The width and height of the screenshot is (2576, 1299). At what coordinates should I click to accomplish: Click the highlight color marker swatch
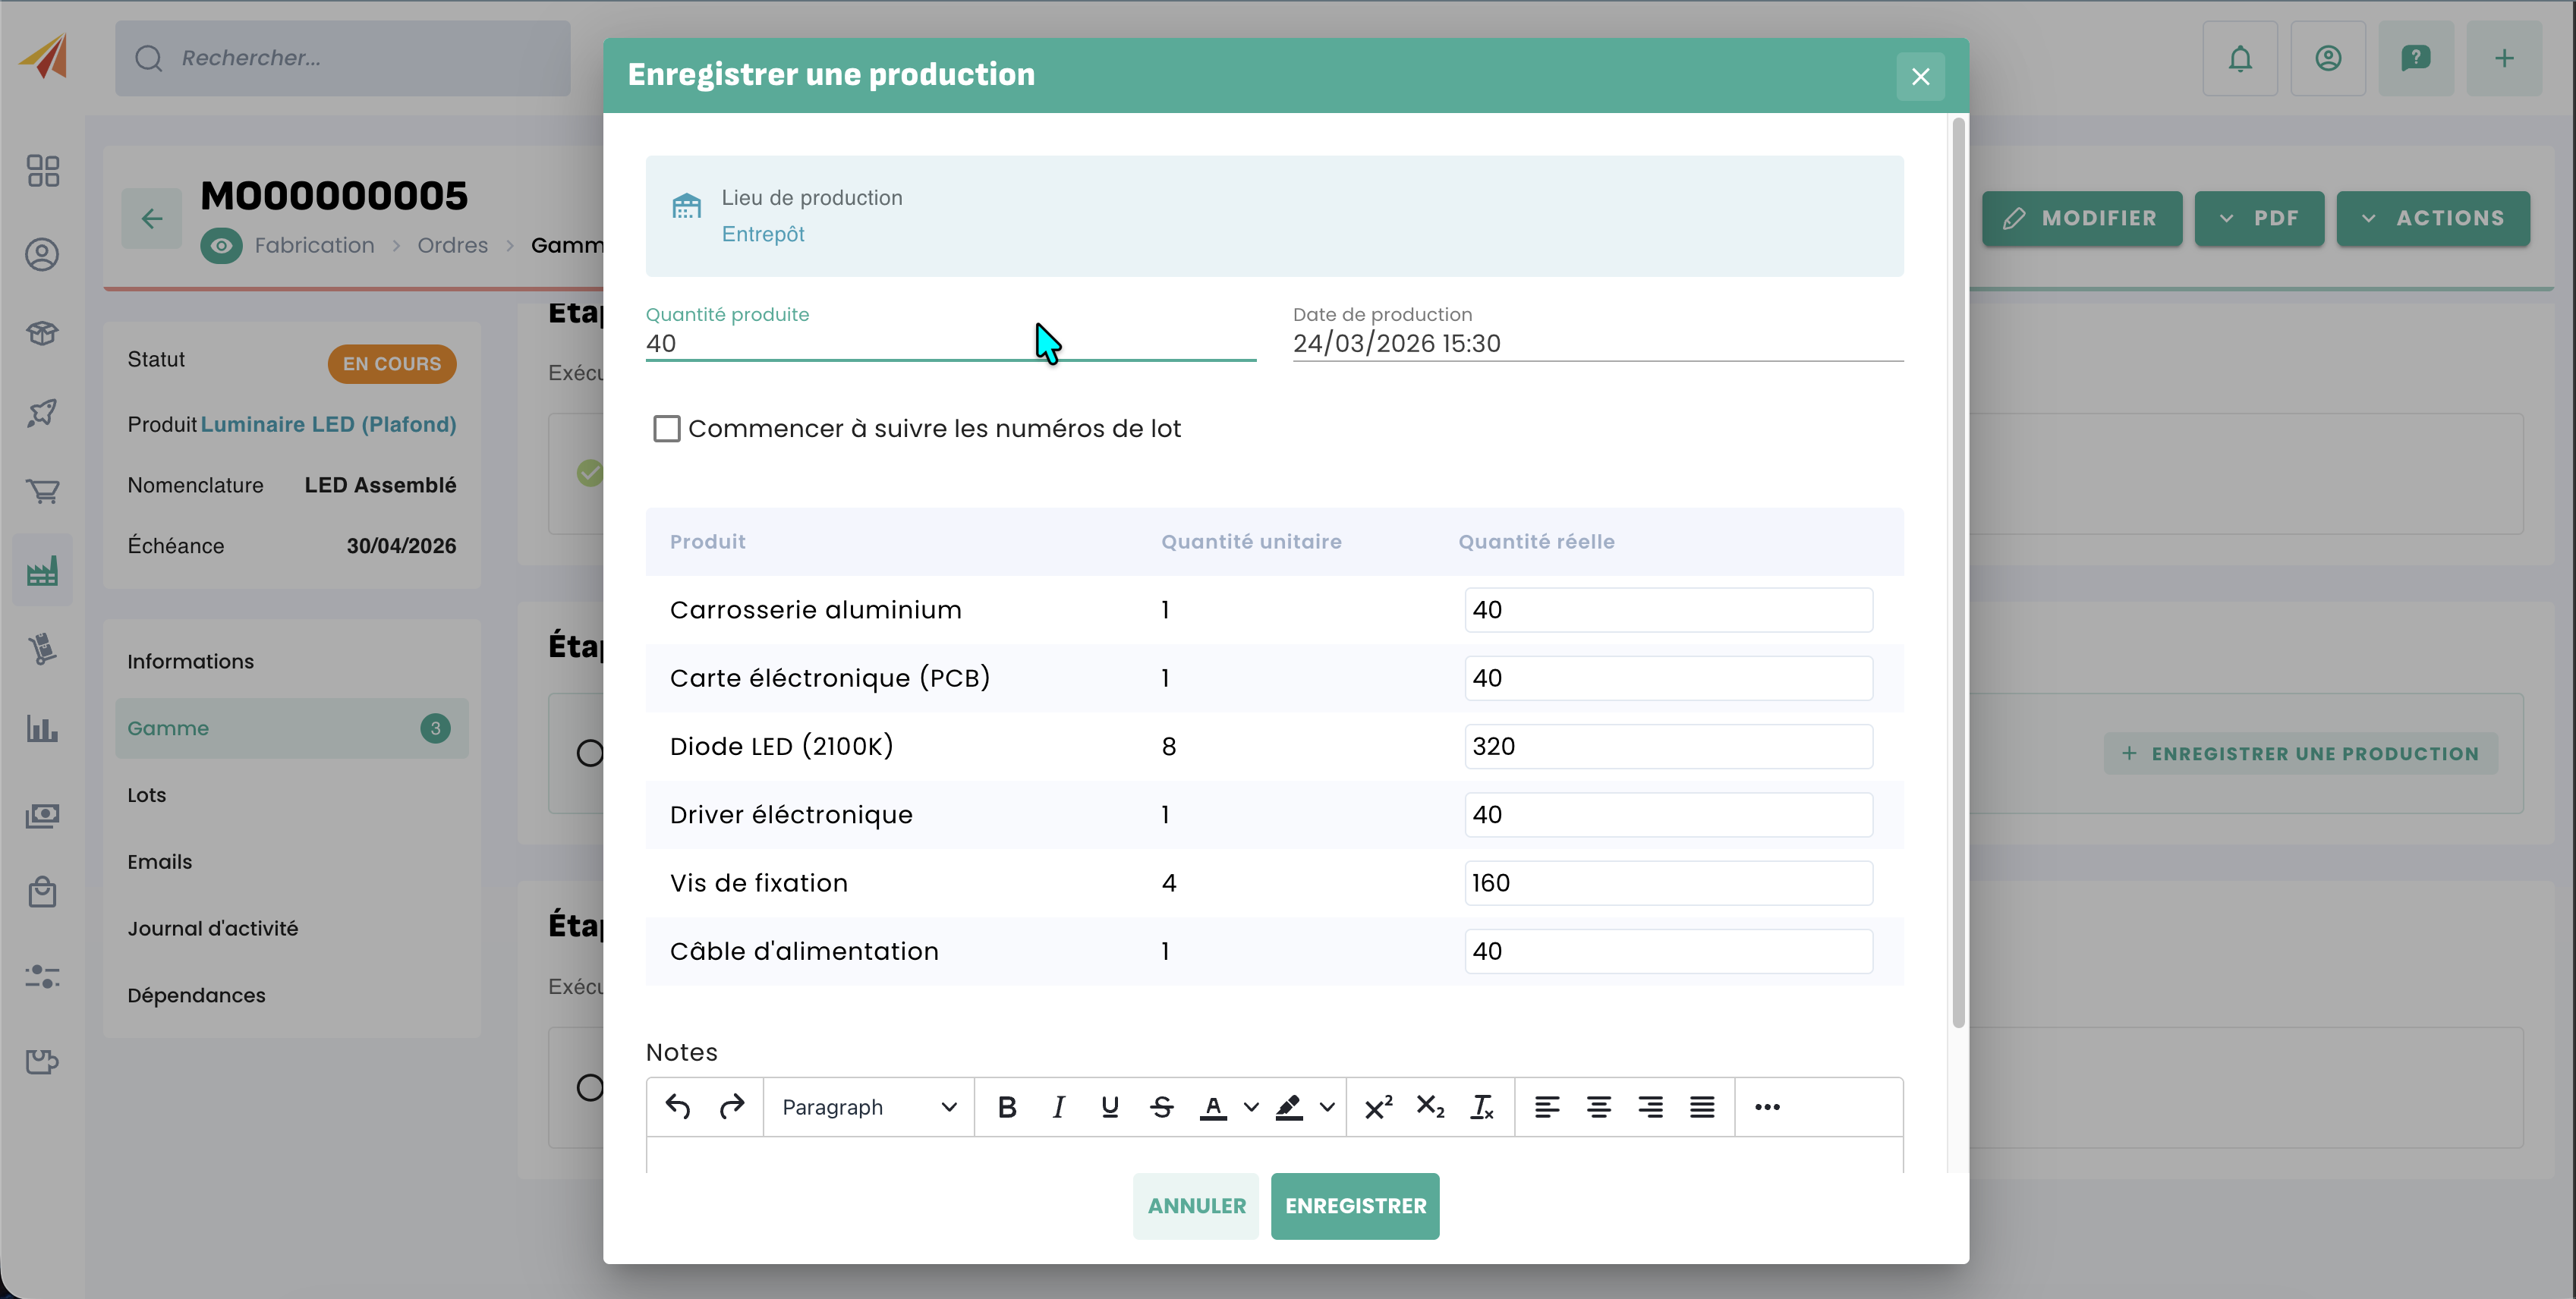click(x=1289, y=1107)
